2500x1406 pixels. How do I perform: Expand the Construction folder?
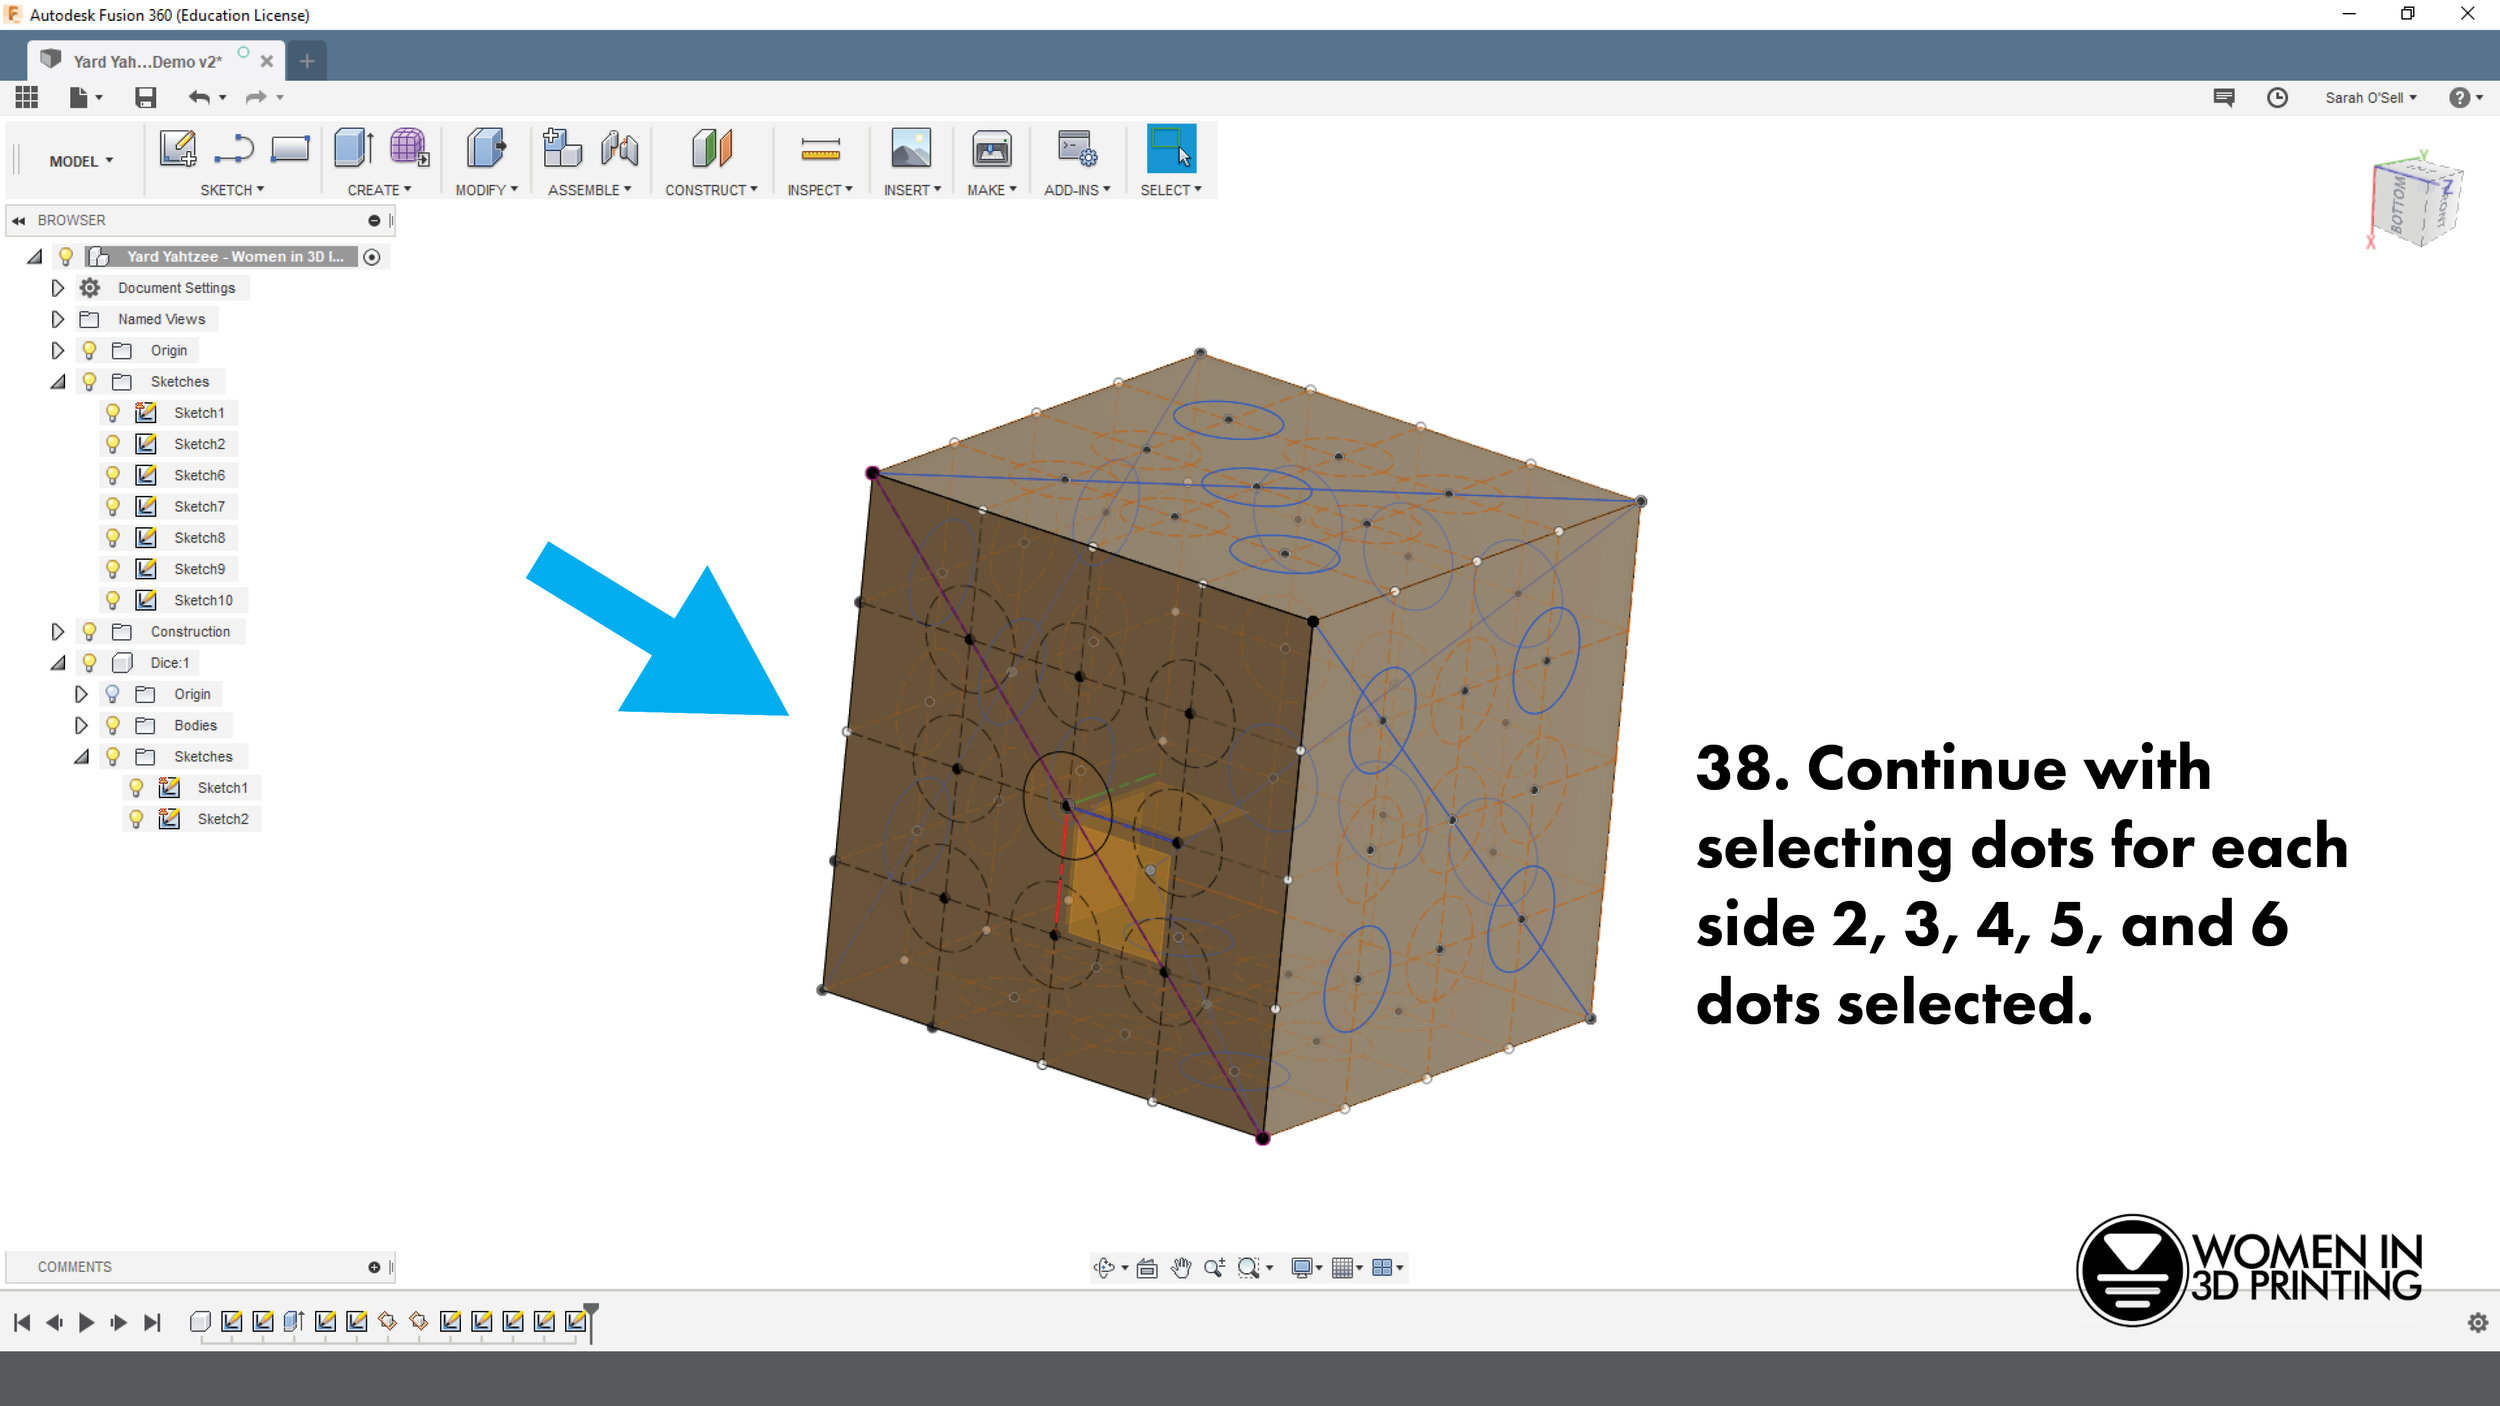[58, 631]
